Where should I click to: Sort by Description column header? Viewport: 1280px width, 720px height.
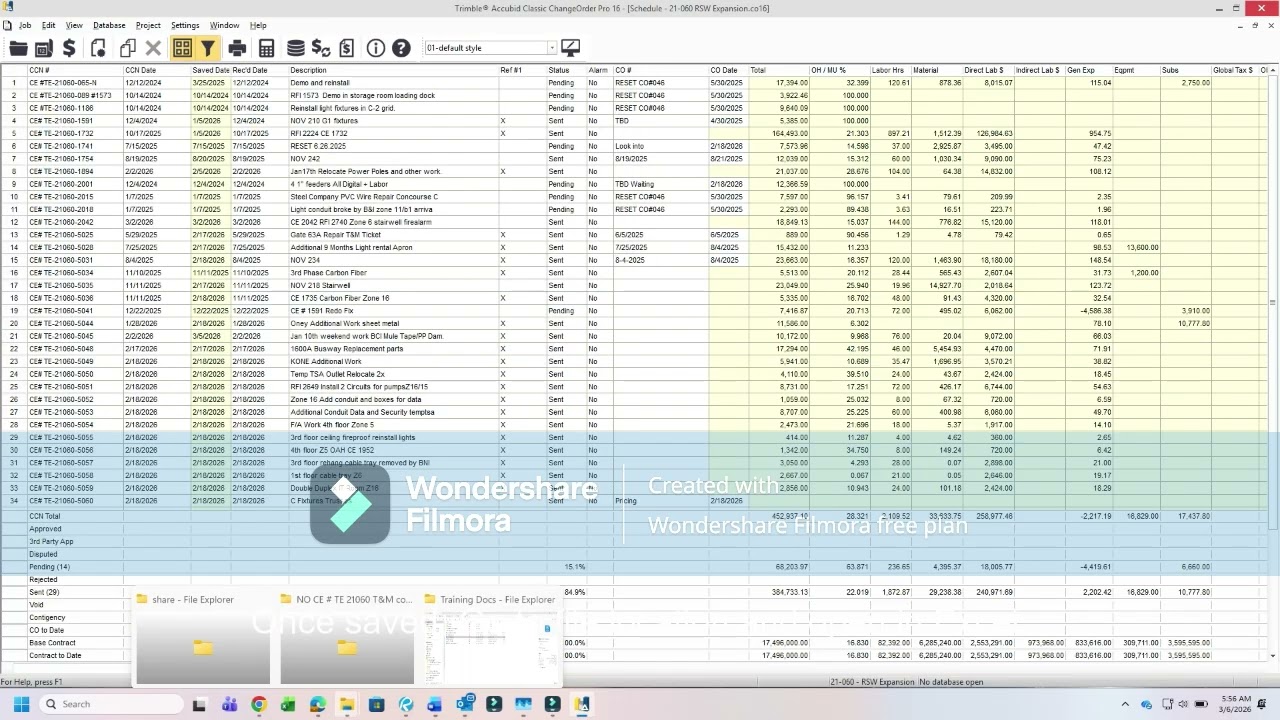click(393, 70)
